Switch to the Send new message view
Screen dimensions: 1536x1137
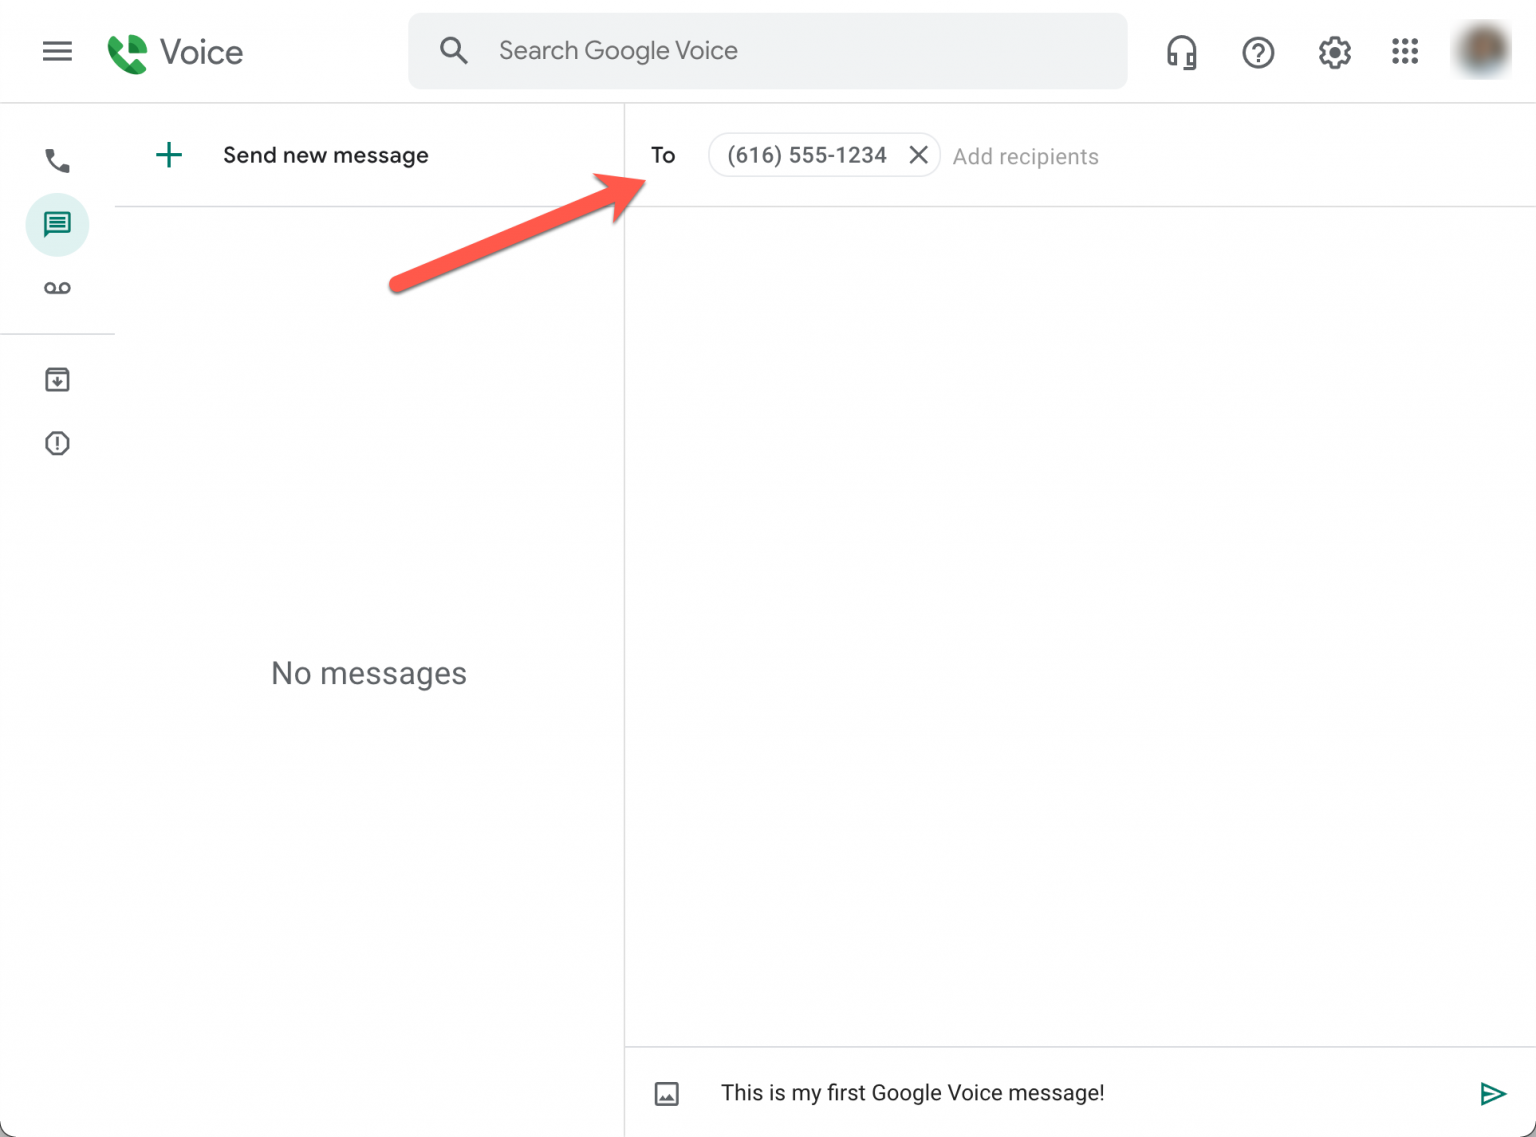pos(325,155)
